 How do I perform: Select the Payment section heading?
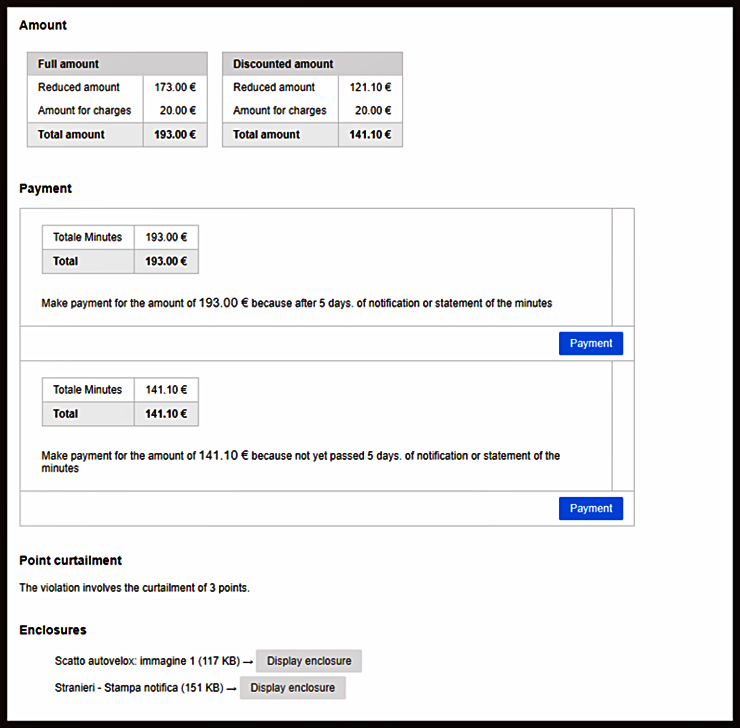[x=45, y=189]
